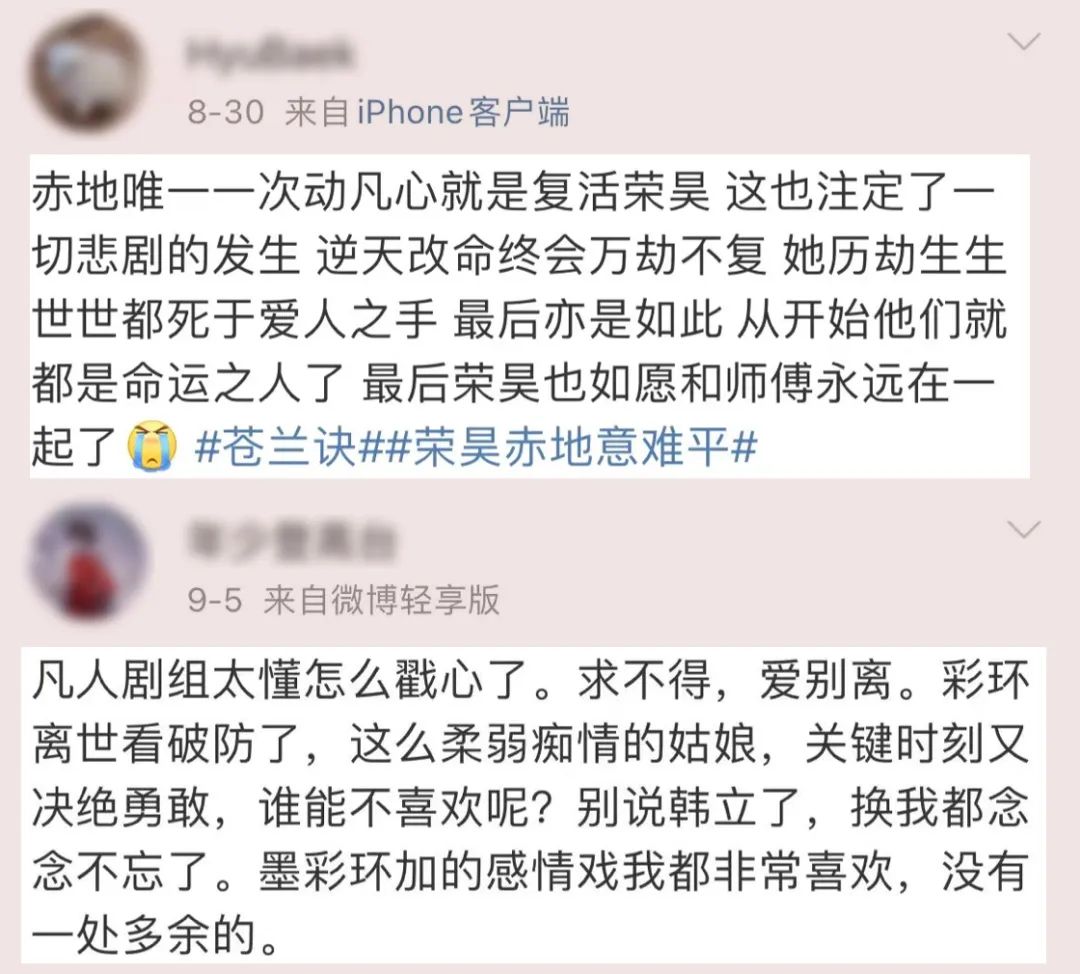Open the avatar with the red outfit
Viewport: 1080px width, 974px height.
[87, 562]
